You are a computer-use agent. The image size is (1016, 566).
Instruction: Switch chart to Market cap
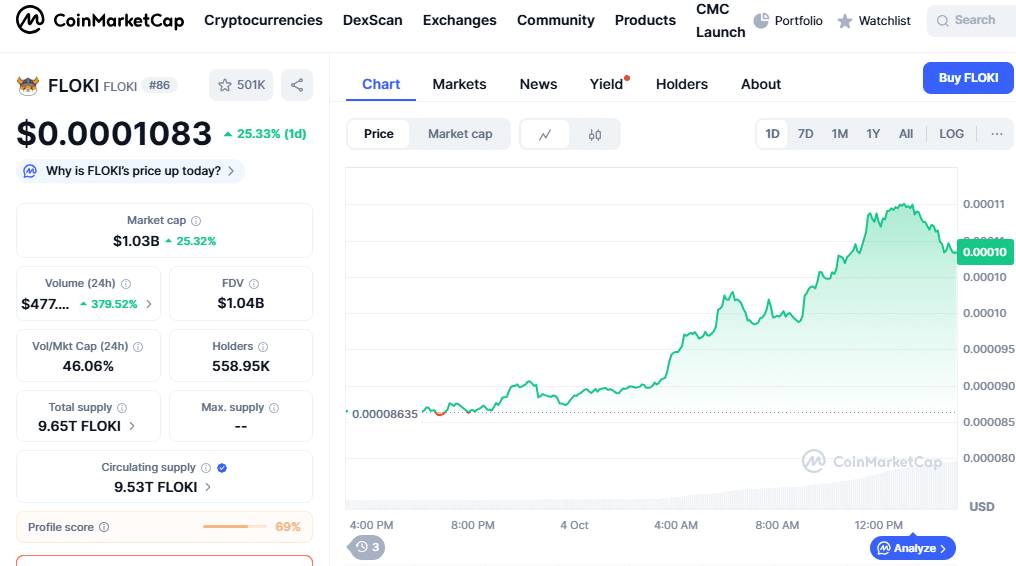point(460,134)
